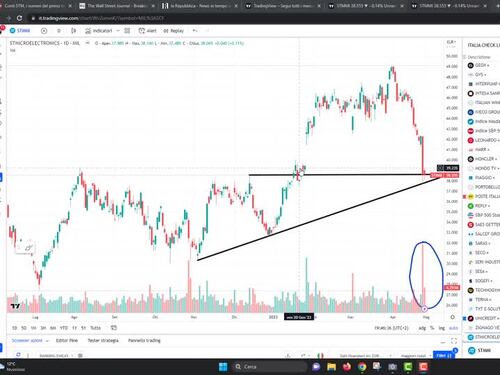500x375 pixels.
Task: Open chart axis settings gear icon
Action: (452, 317)
